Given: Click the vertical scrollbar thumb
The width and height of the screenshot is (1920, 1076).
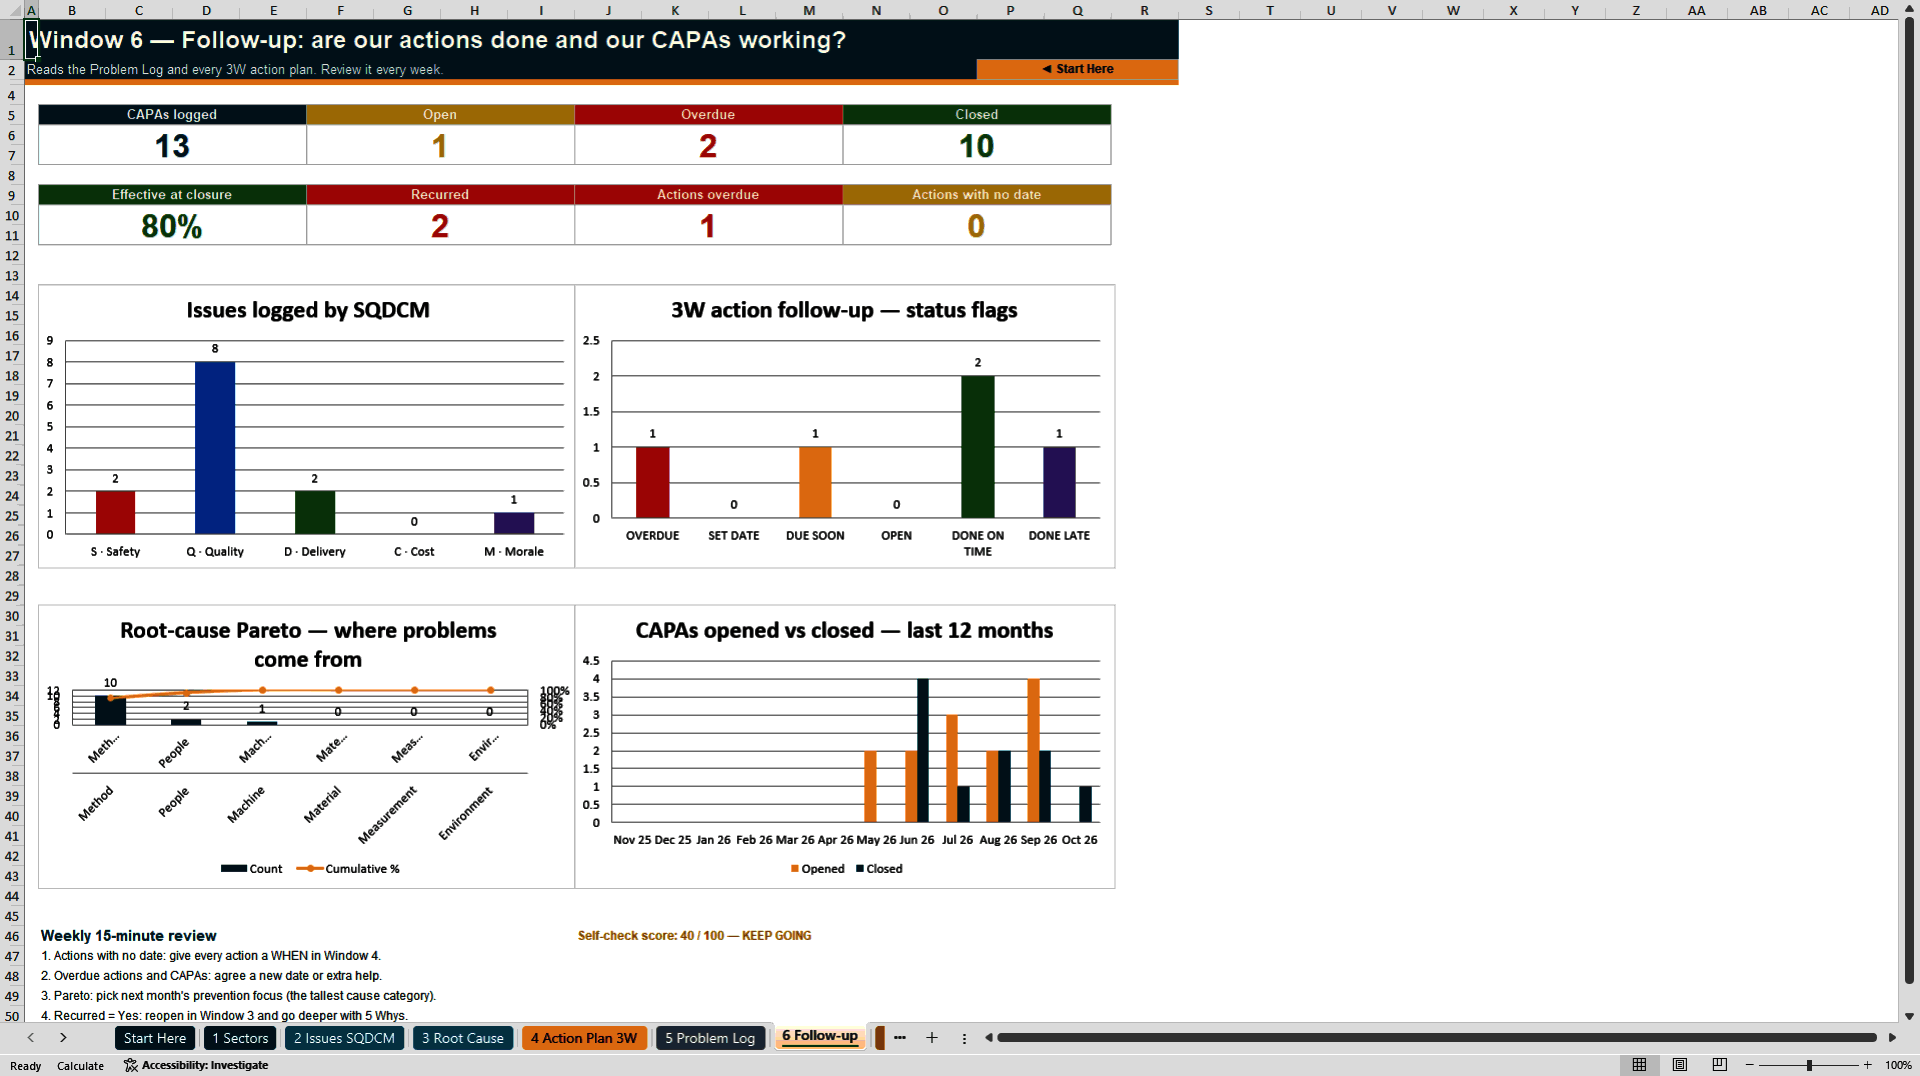Looking at the screenshot, I should (x=1909, y=501).
